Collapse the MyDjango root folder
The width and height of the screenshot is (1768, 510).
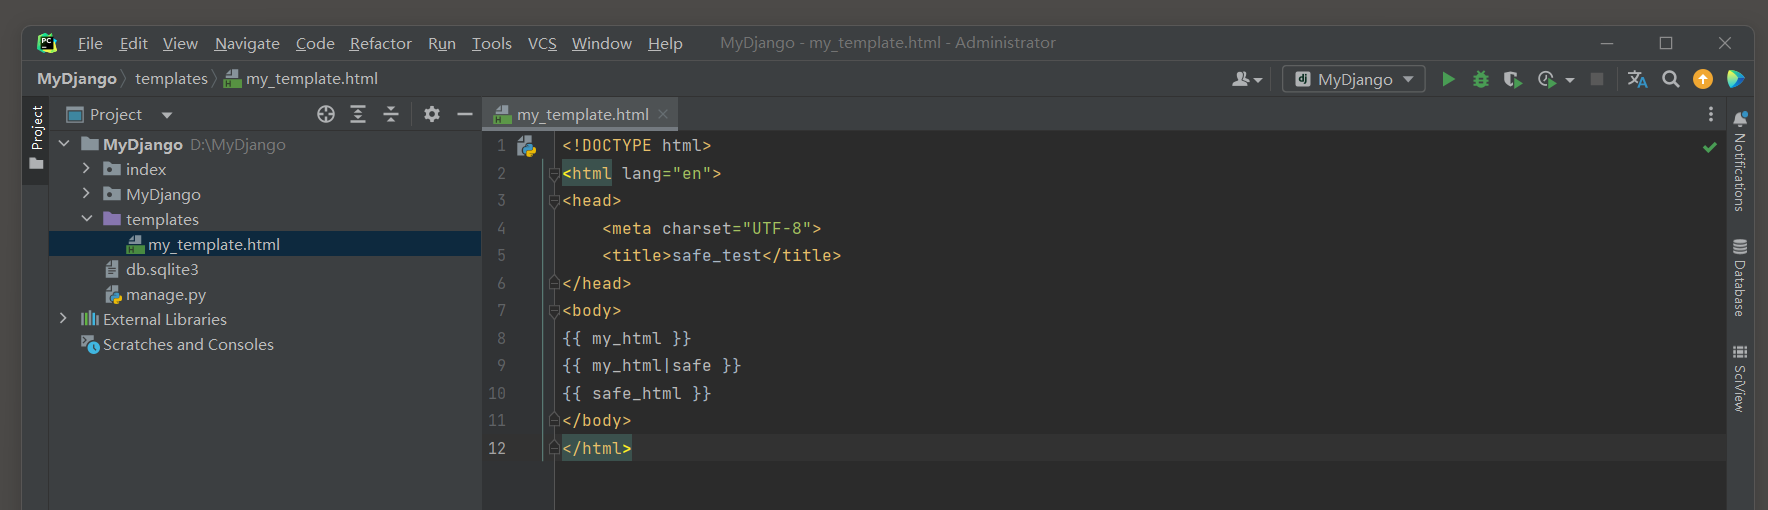pos(64,144)
